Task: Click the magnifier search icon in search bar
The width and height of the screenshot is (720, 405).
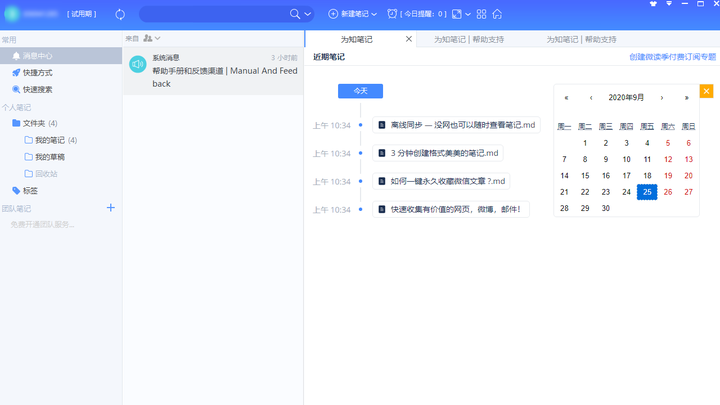Action: click(295, 14)
